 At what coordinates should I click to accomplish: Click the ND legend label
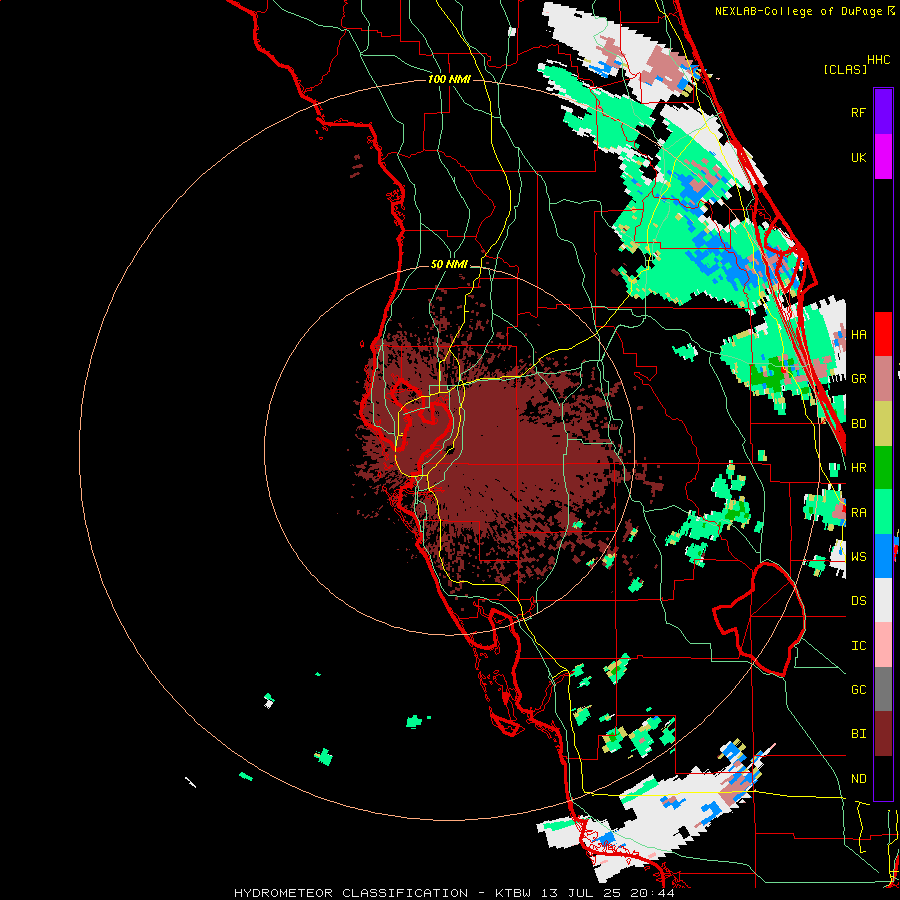[x=858, y=779]
